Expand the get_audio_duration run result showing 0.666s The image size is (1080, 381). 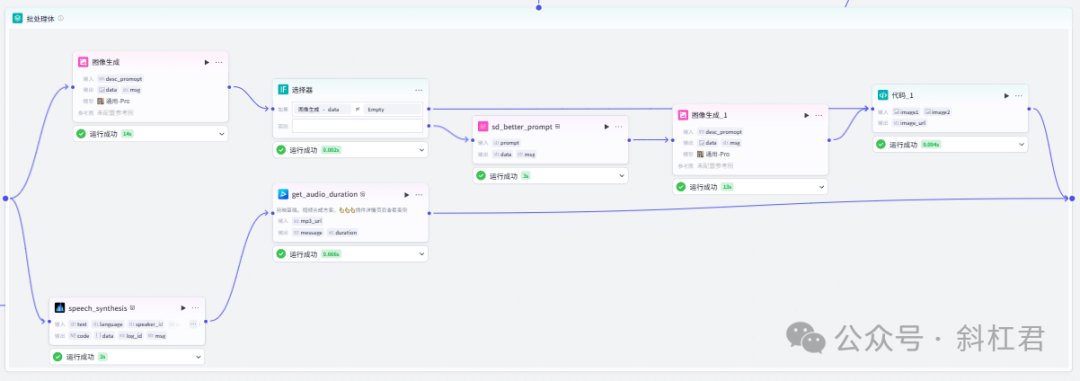point(422,254)
